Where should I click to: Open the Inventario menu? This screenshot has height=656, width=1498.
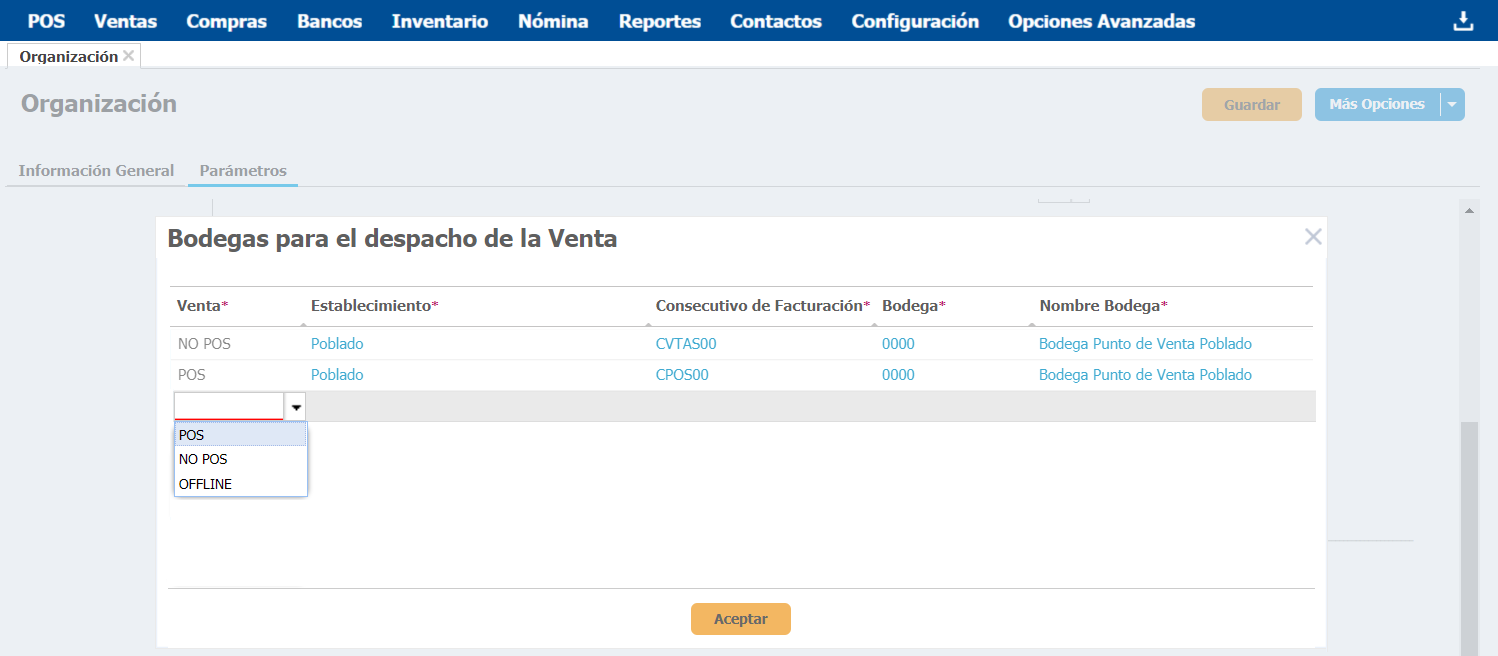click(x=439, y=21)
